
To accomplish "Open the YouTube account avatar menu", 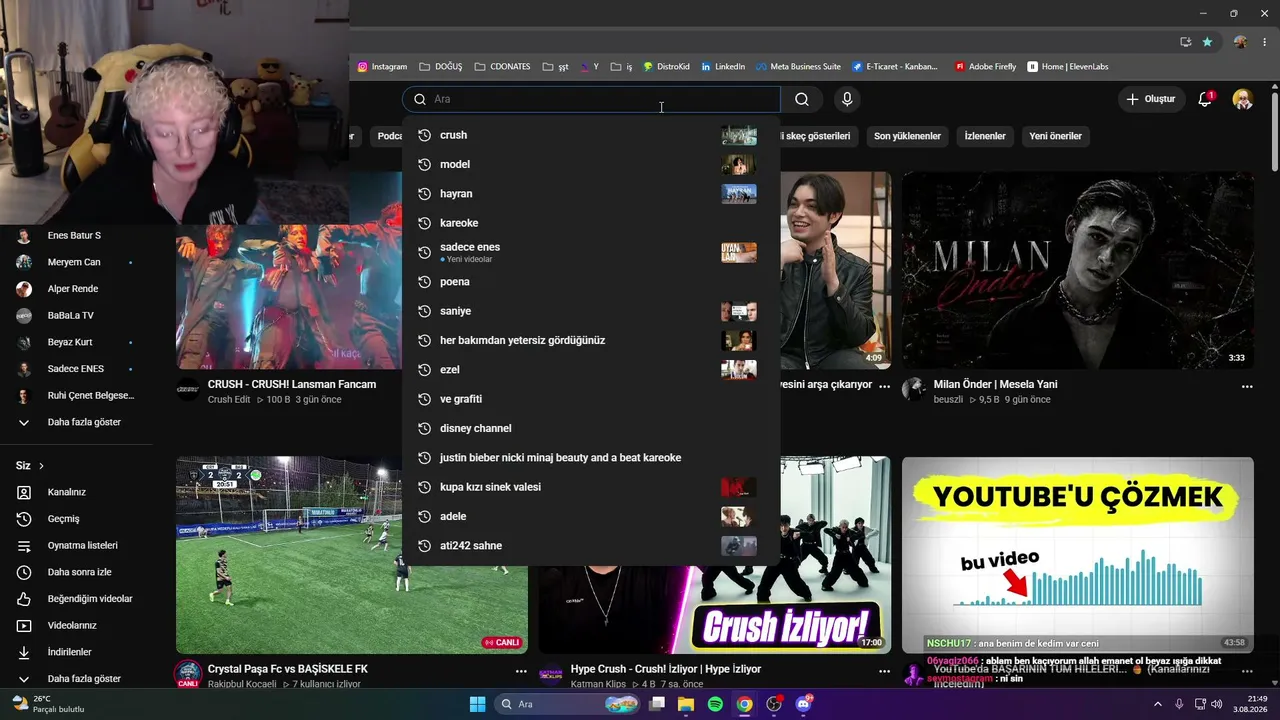I will [x=1242, y=99].
